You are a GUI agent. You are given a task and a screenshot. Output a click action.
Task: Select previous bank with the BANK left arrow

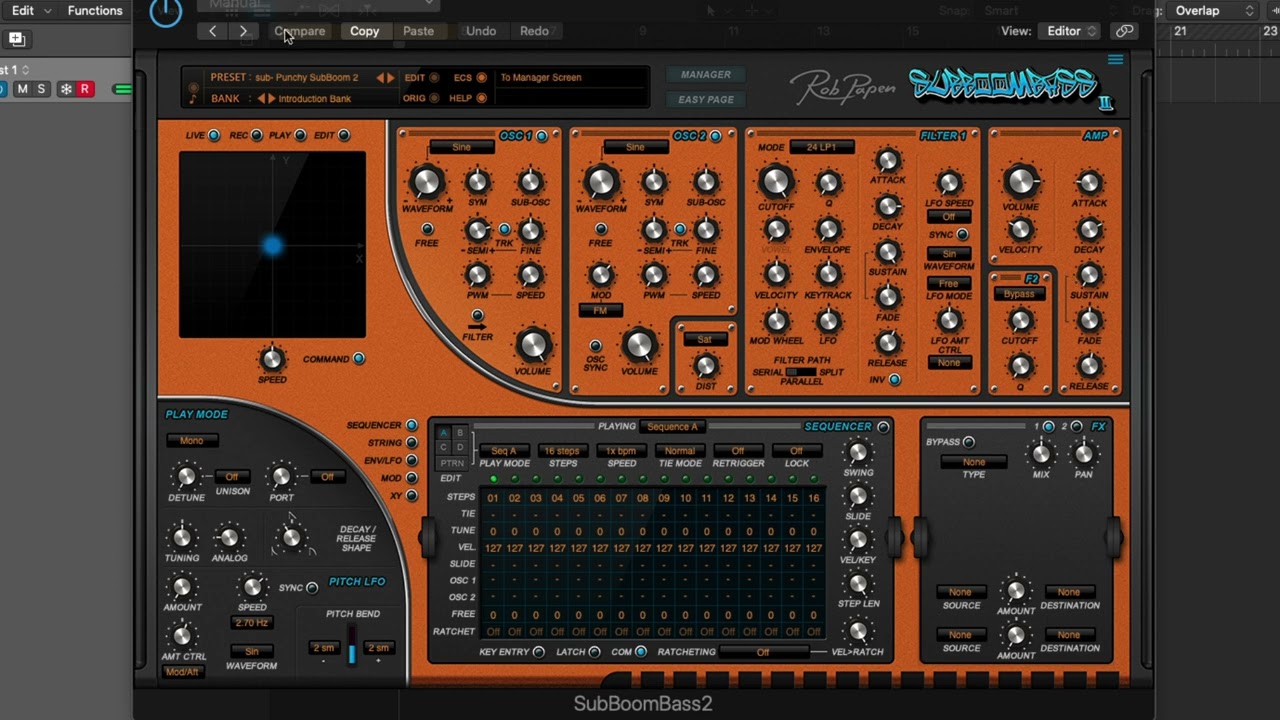point(261,98)
